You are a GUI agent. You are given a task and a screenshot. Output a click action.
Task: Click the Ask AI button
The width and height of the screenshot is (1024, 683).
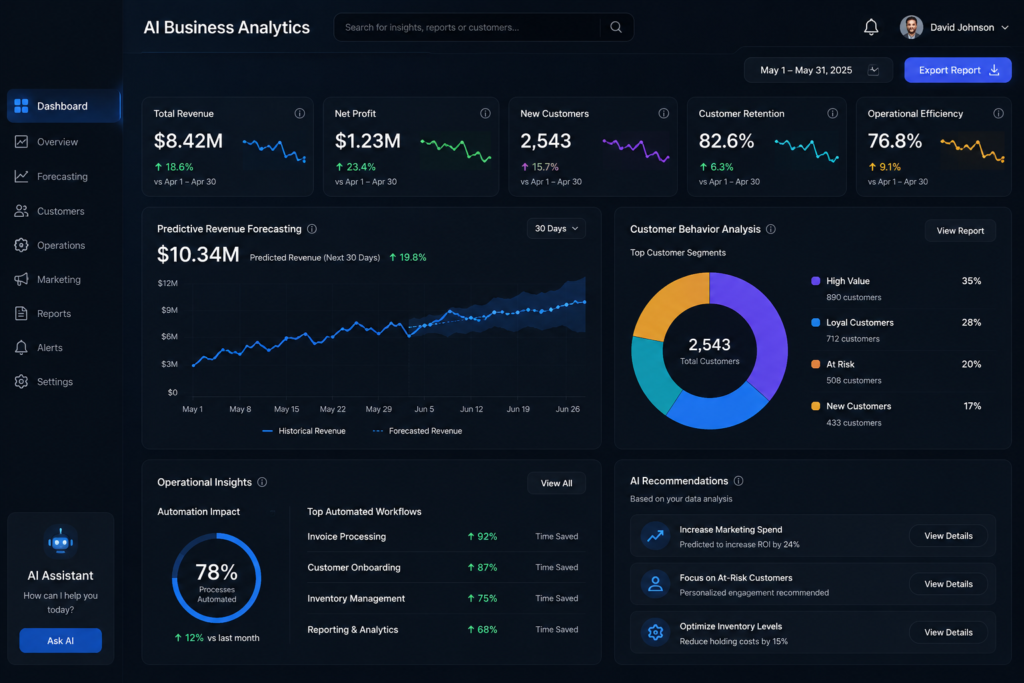61,641
